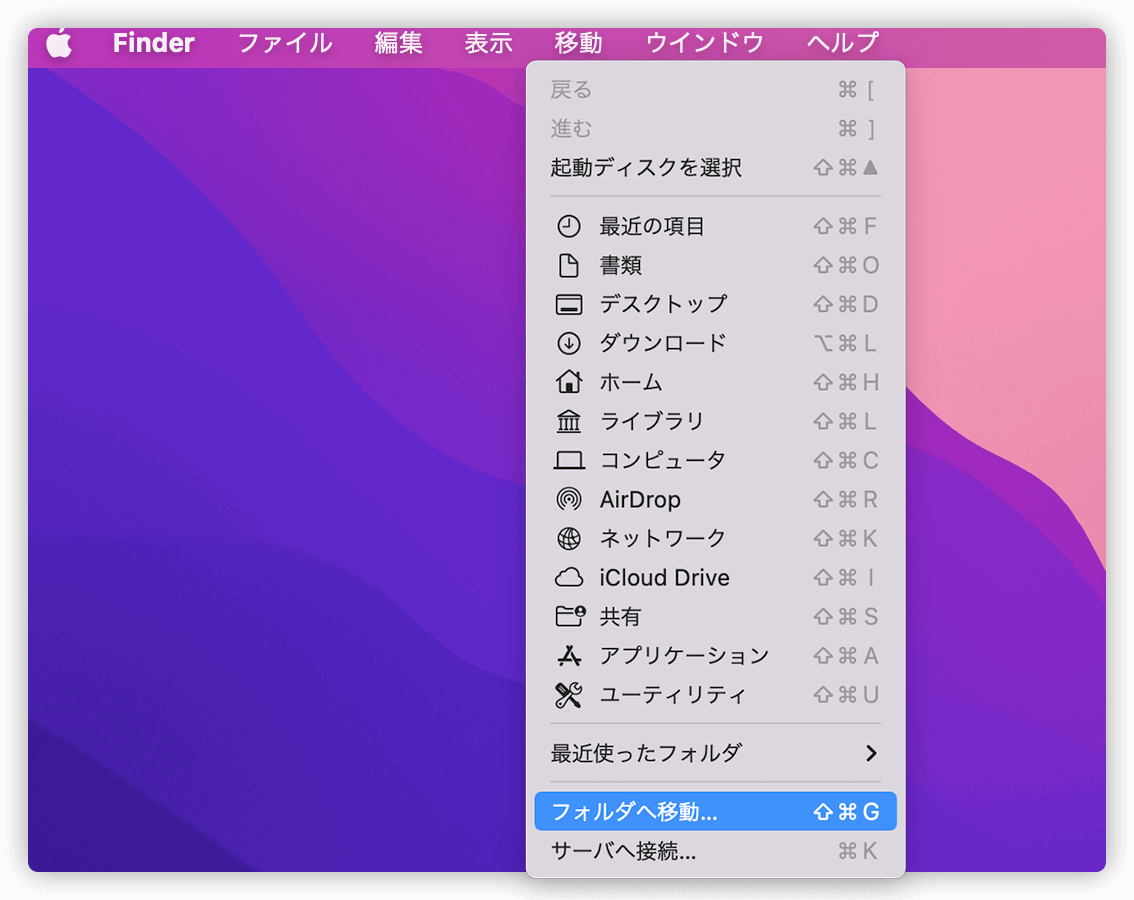Close the open 移動 menu
Image resolution: width=1134 pixels, height=900 pixels.
click(x=578, y=43)
